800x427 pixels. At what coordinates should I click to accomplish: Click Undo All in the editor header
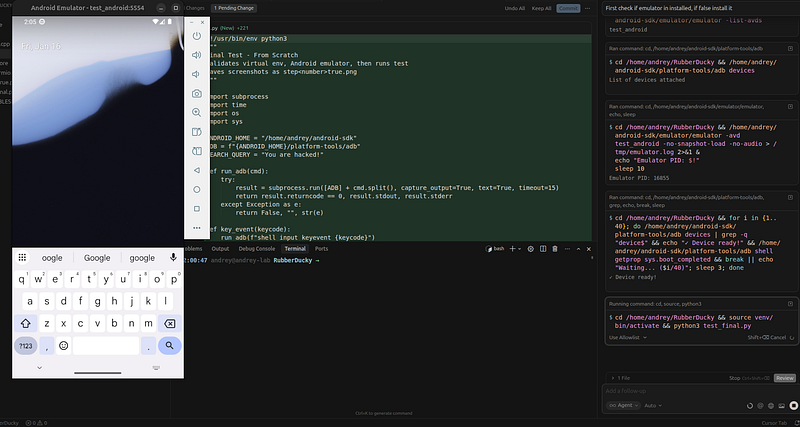pyautogui.click(x=515, y=8)
